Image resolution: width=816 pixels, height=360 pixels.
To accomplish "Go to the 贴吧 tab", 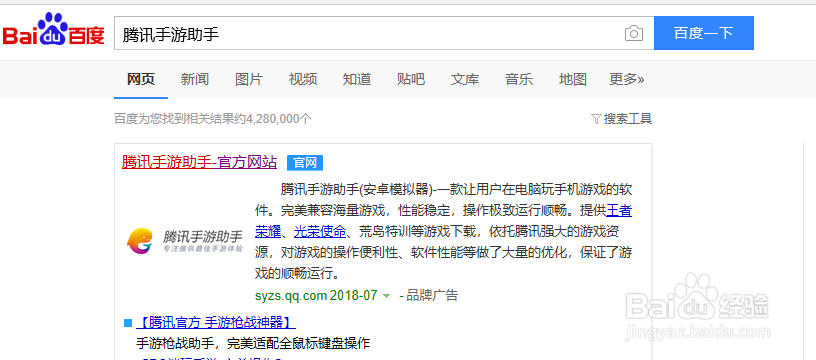I will pyautogui.click(x=411, y=79).
